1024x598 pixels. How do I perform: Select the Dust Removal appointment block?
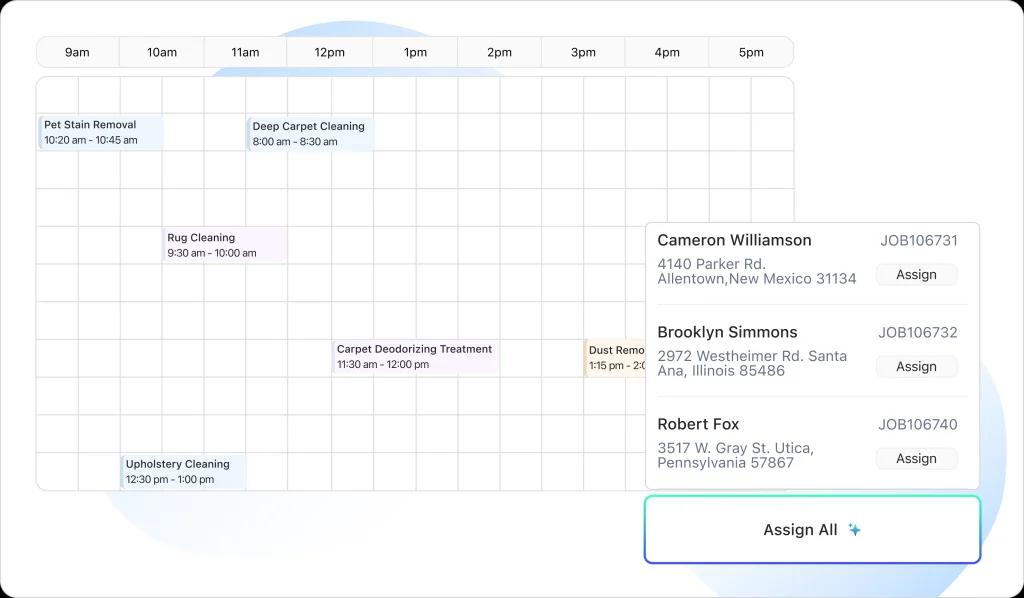(615, 358)
